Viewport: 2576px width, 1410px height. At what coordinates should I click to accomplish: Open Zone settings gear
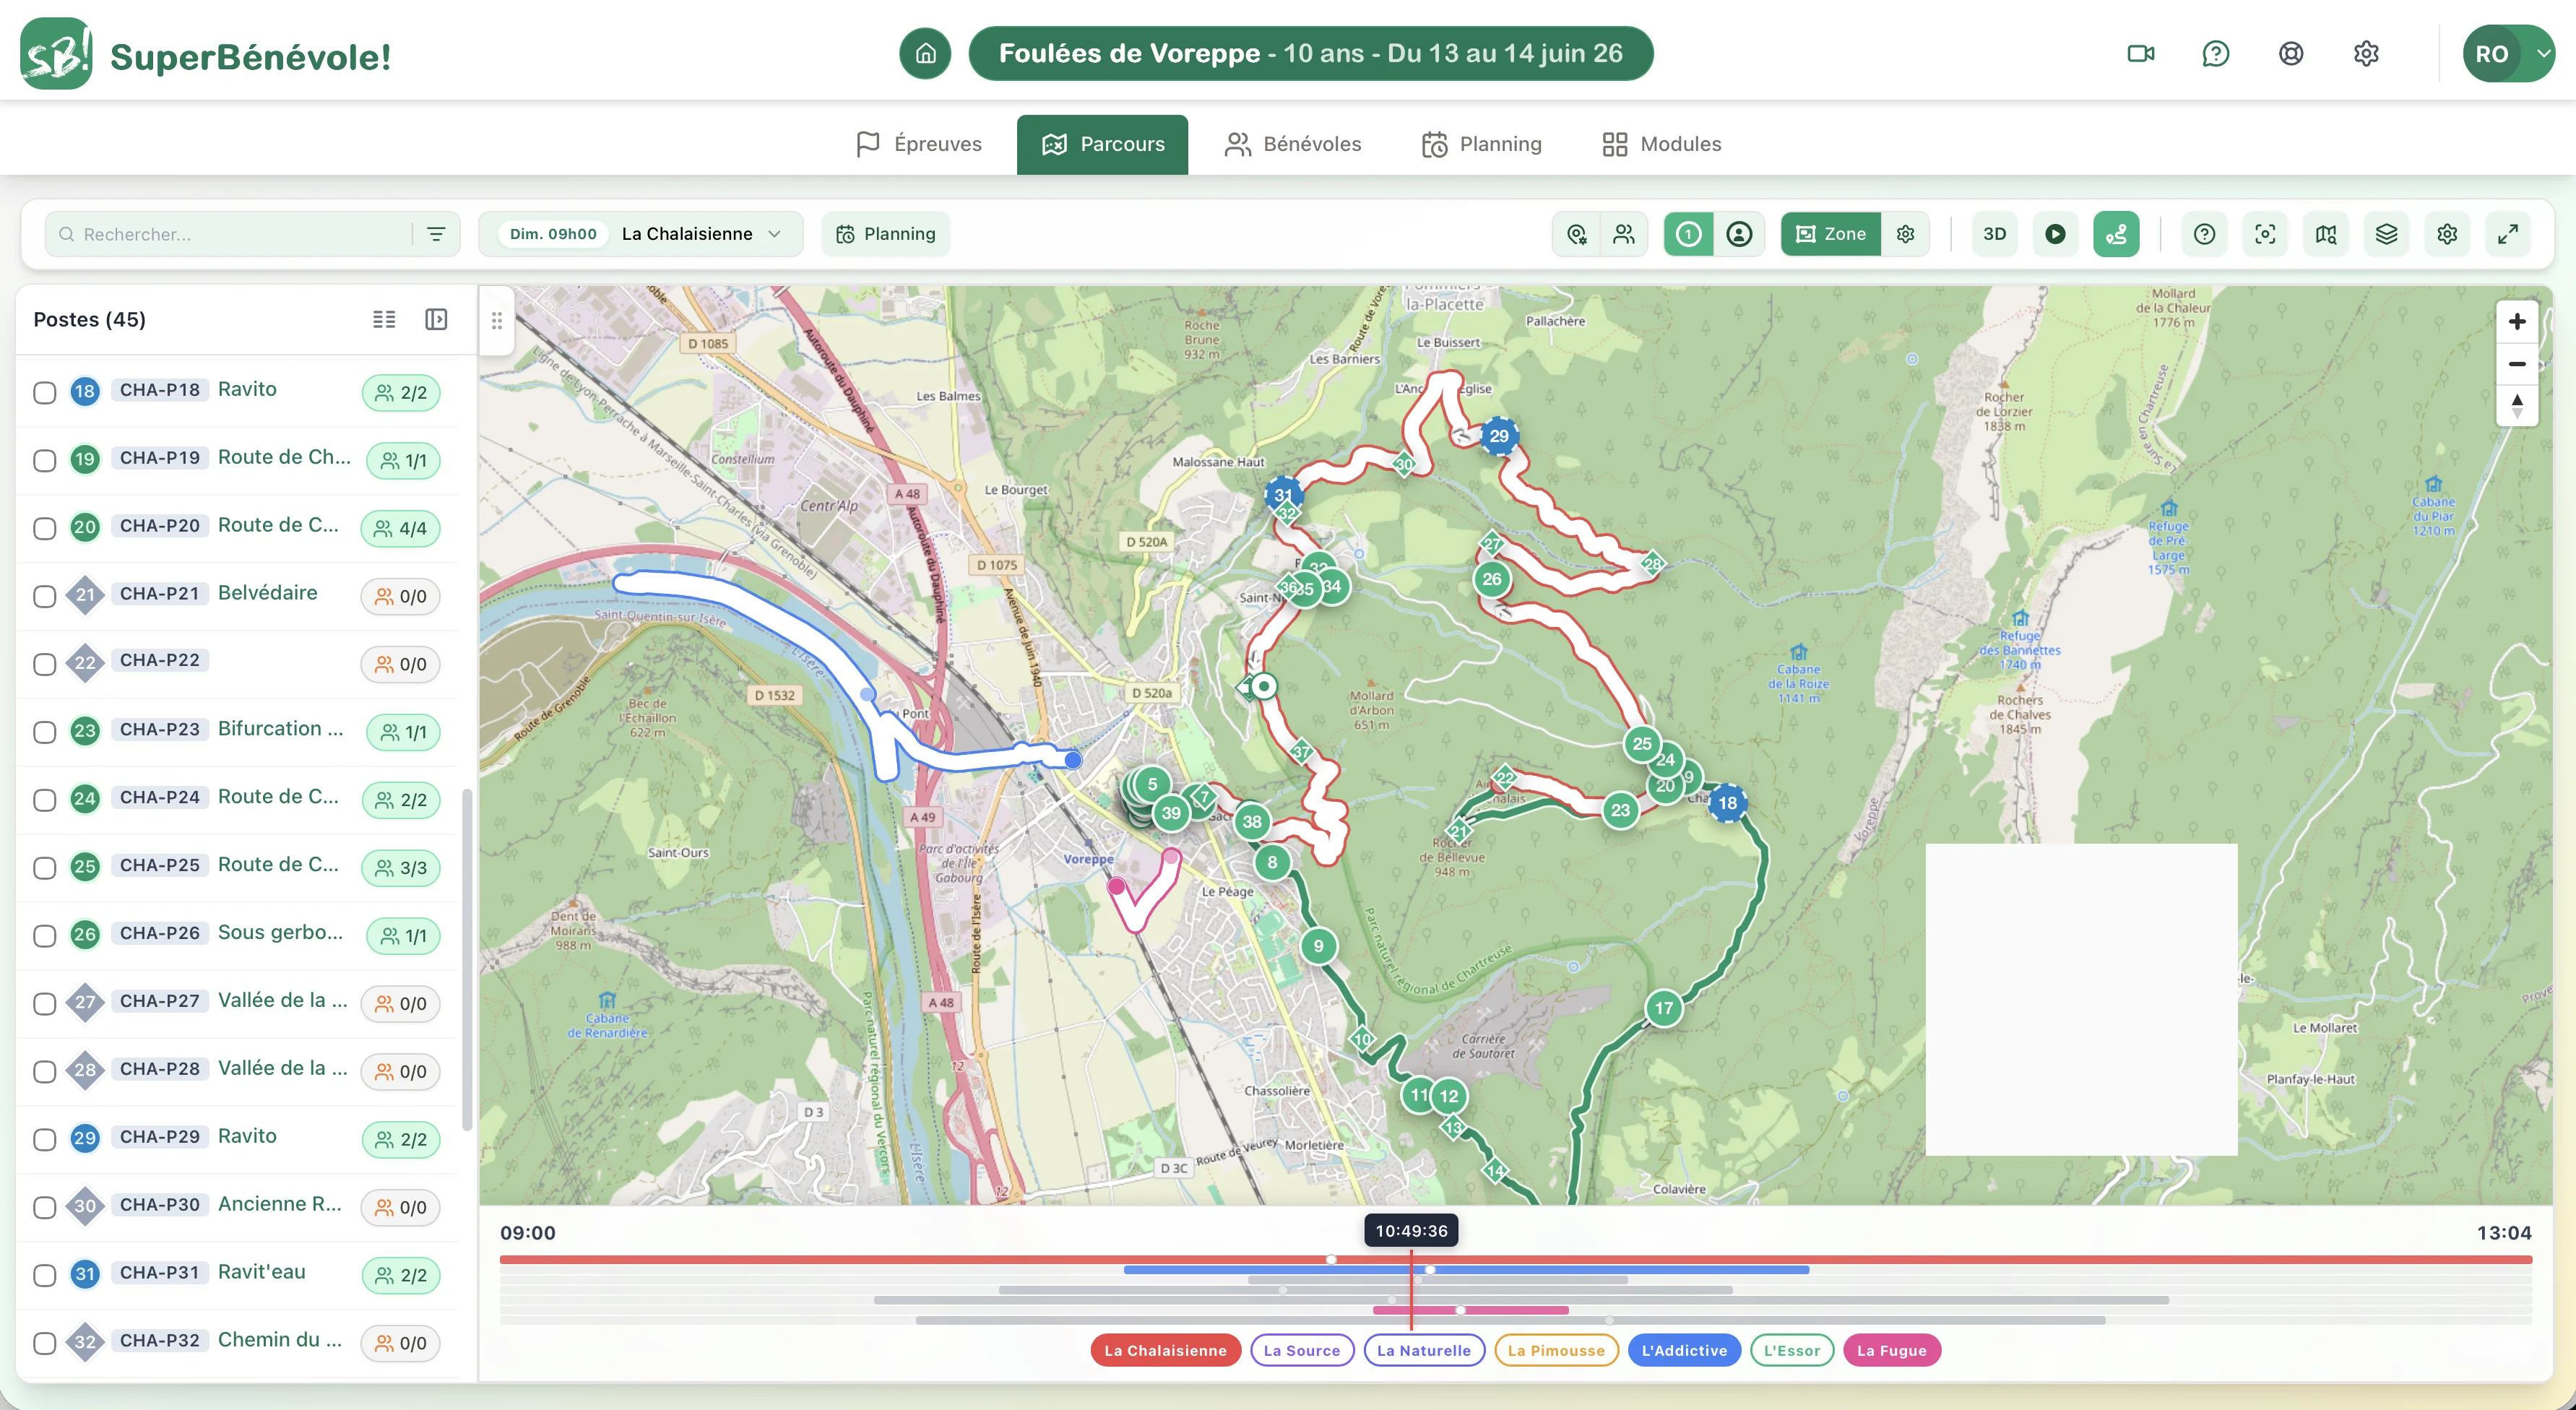point(1905,234)
